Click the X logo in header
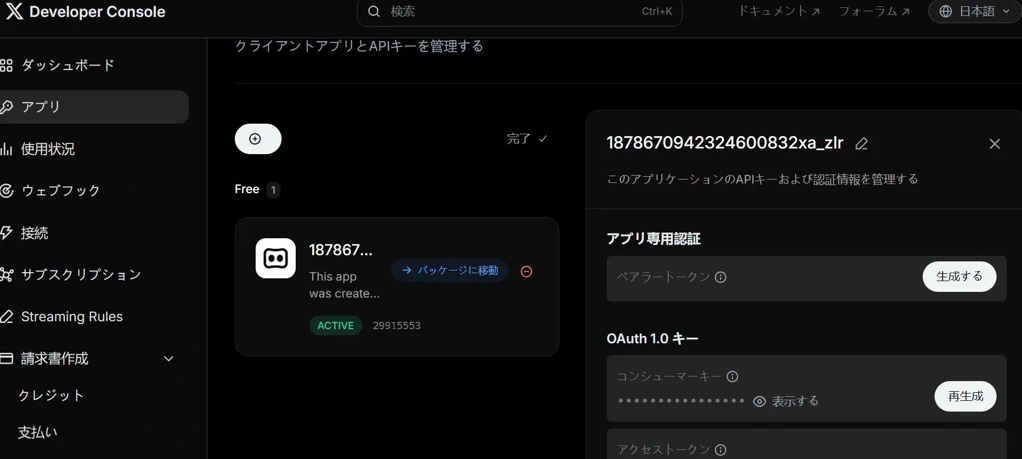Viewport: 1022px width, 459px height. coord(14,12)
